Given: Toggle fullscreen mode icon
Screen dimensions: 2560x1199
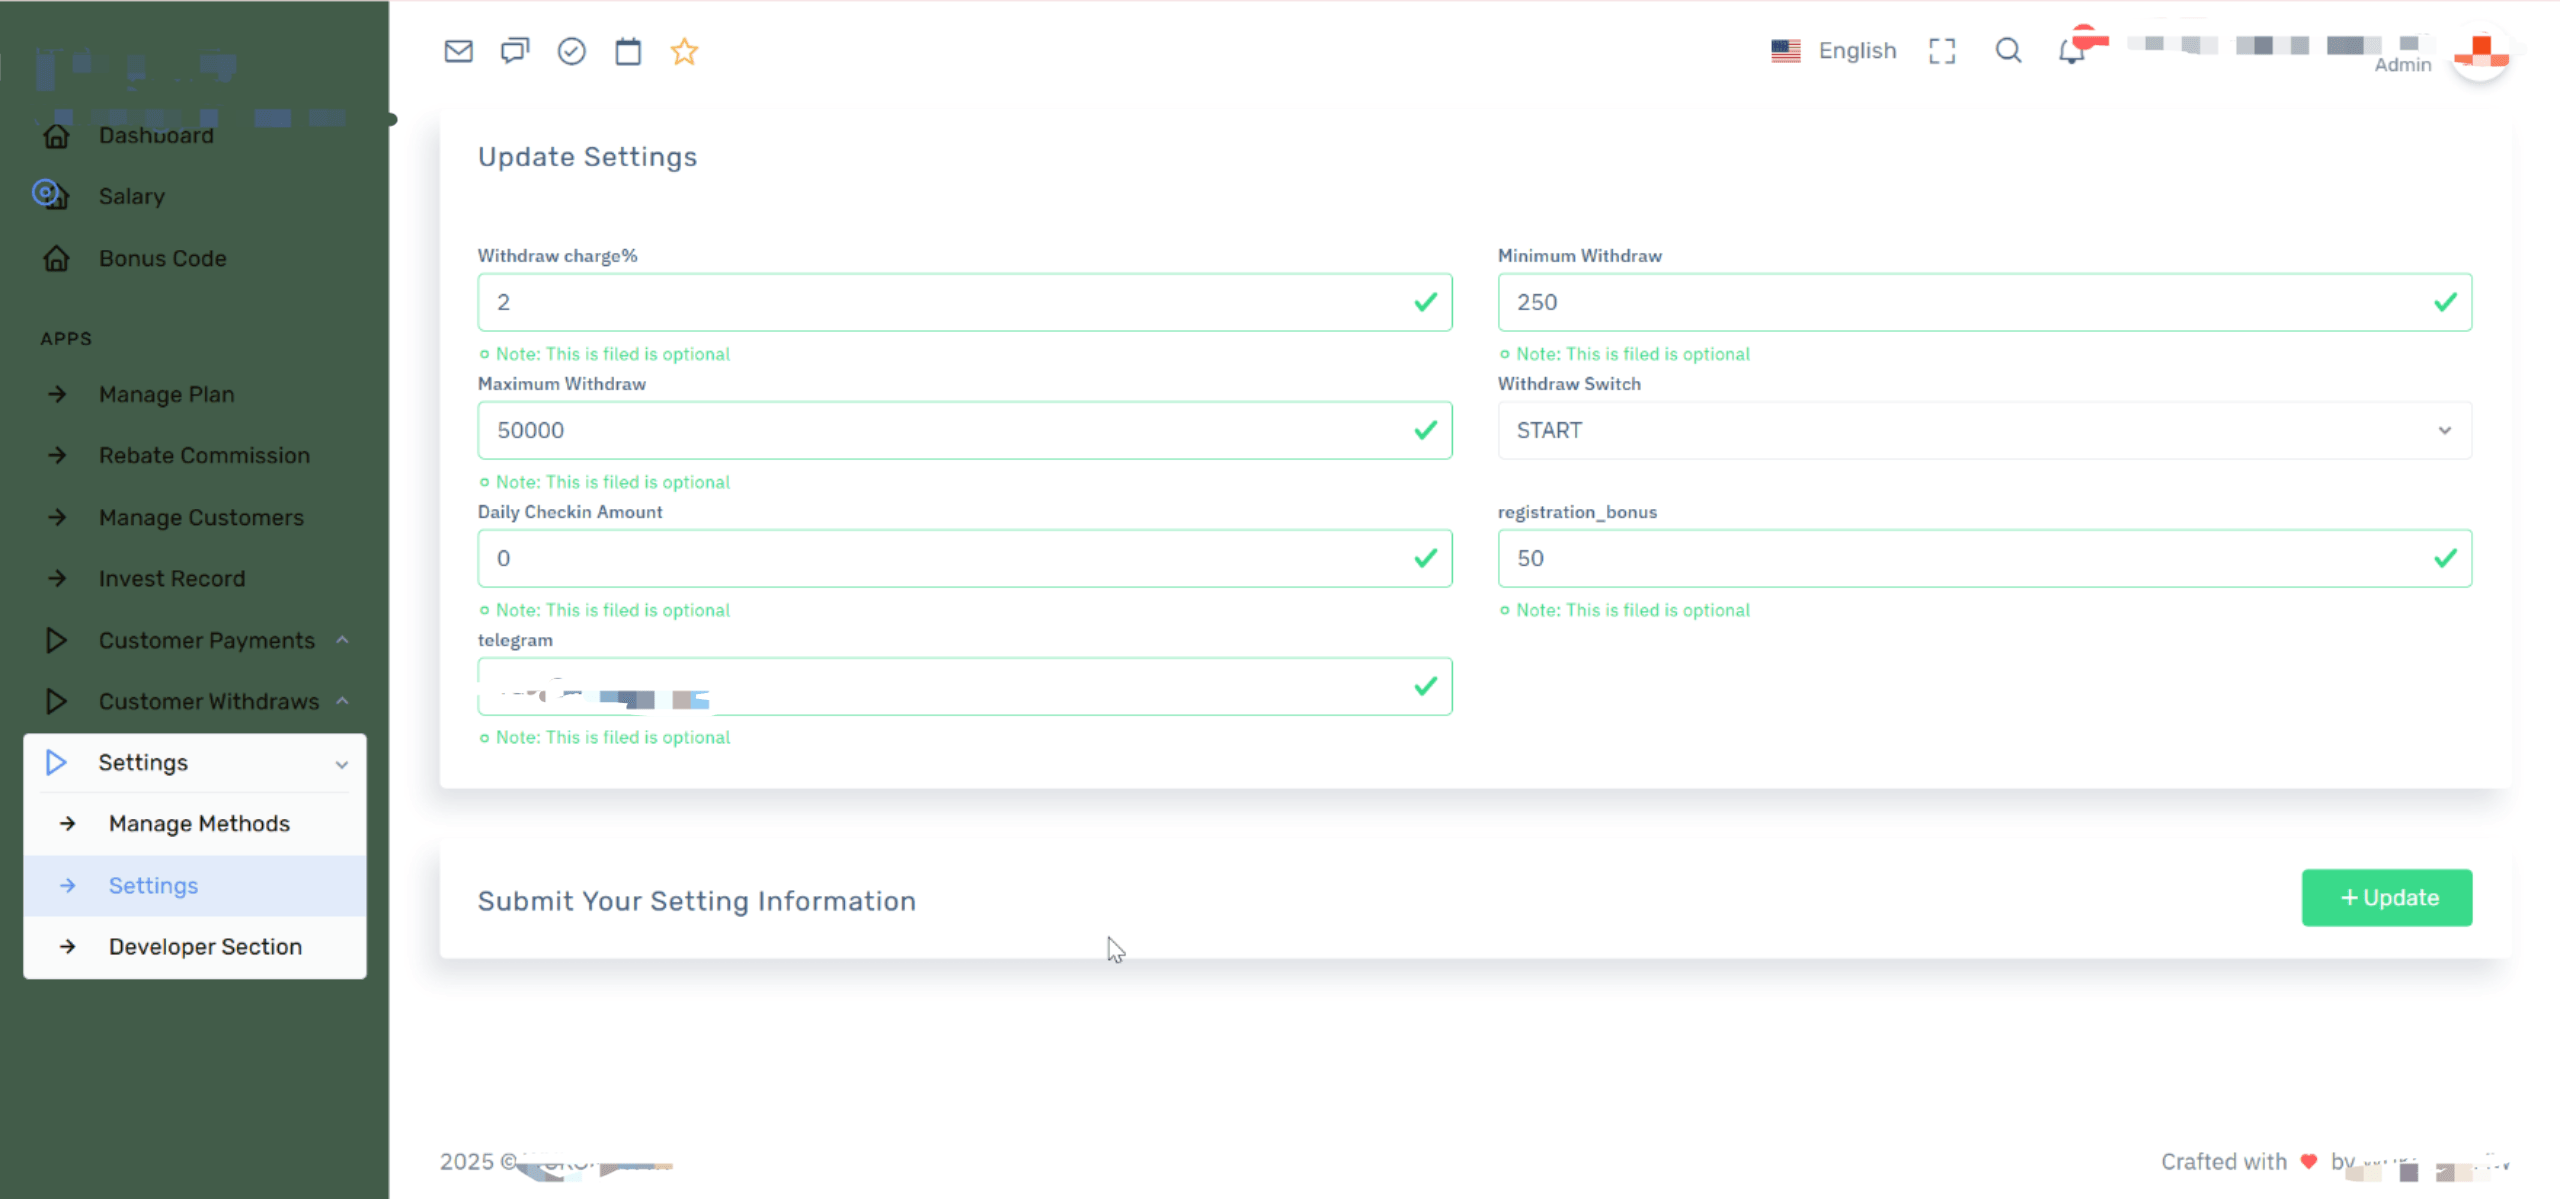Looking at the screenshot, I should pos(1941,51).
